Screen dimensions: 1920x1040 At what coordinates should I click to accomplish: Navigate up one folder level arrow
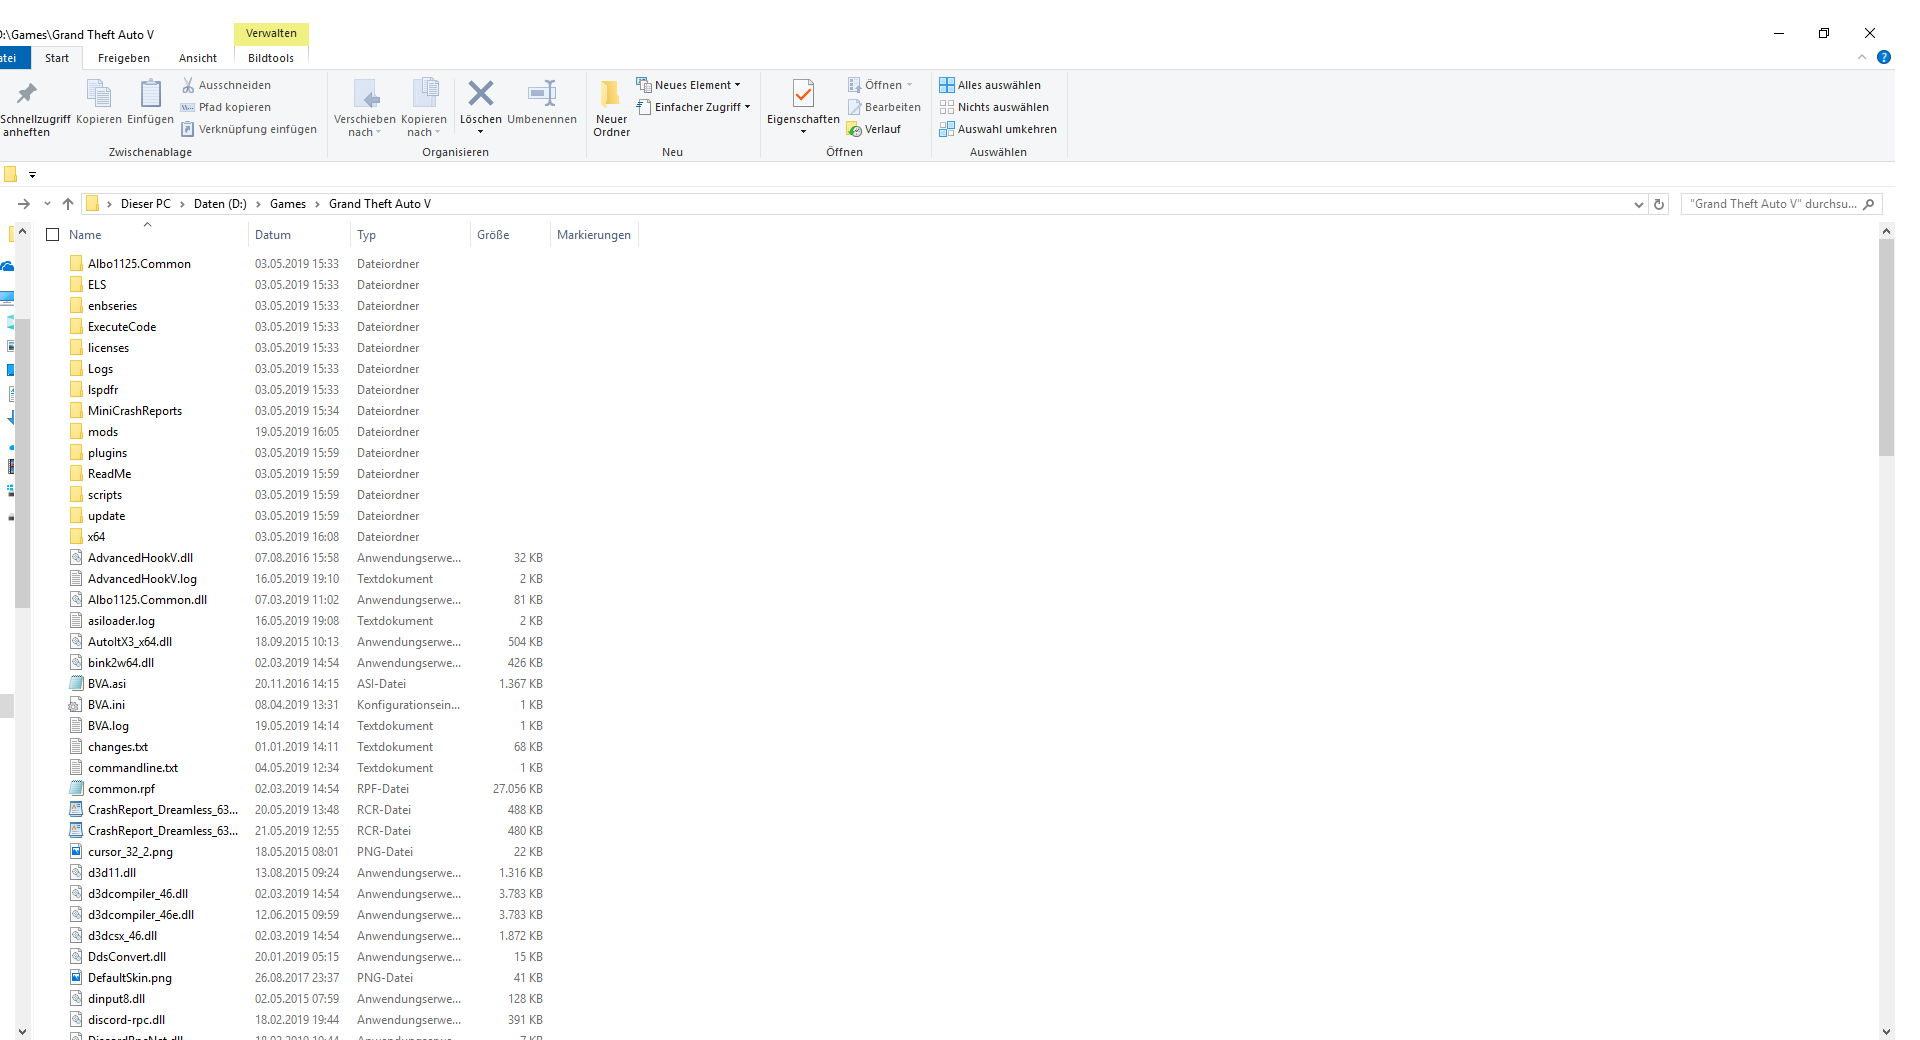[68, 204]
